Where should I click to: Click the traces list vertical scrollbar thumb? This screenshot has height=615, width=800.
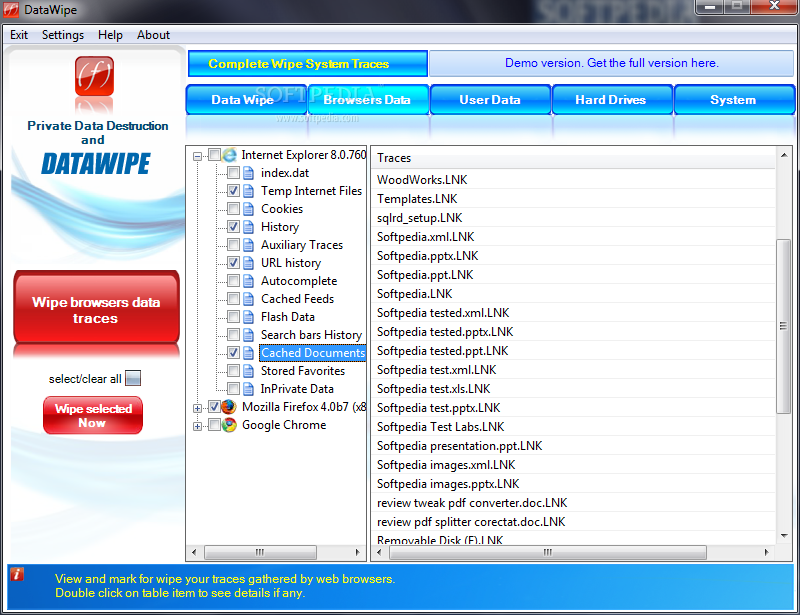(783, 326)
